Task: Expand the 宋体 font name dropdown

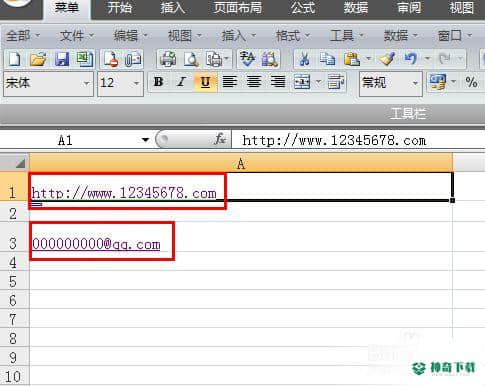Action: pyautogui.click(x=87, y=83)
